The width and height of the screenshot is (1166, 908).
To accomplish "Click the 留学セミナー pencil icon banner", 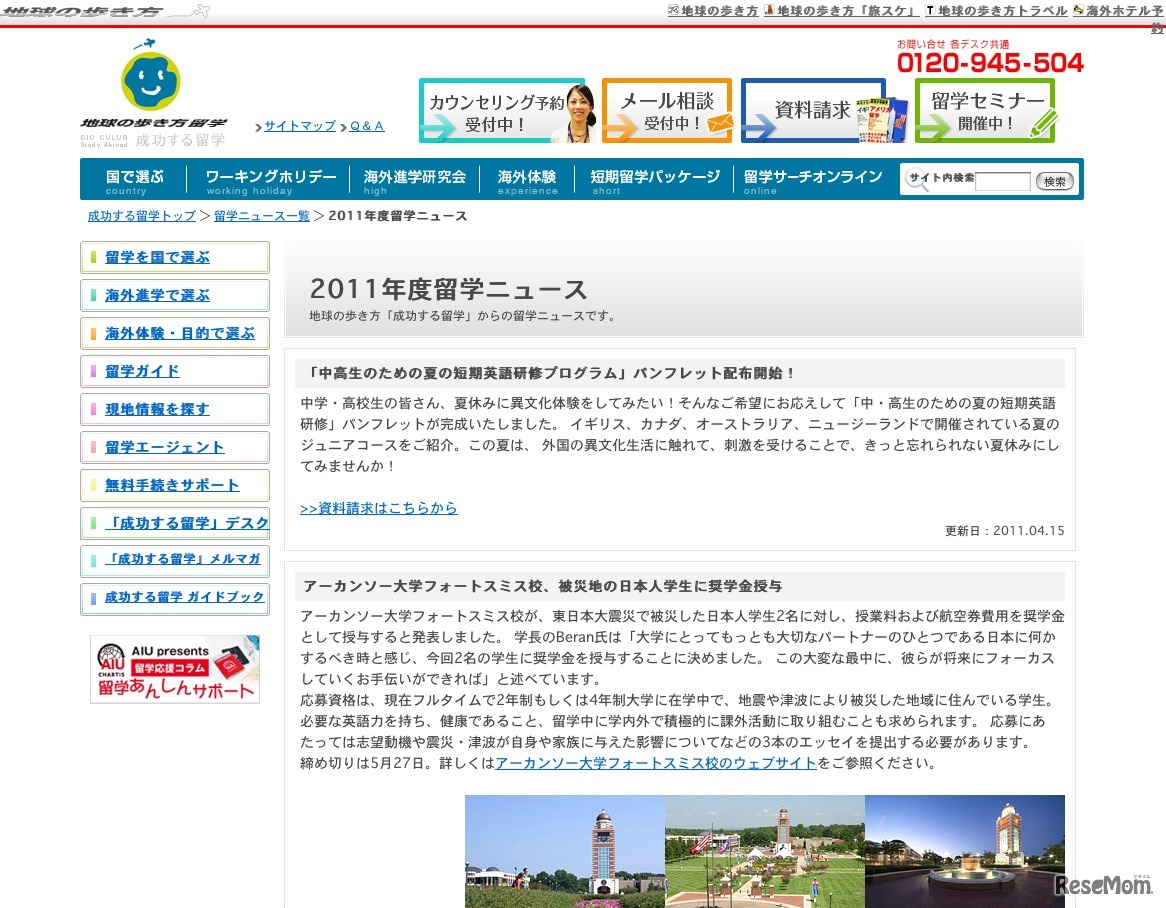I will pos(985,110).
